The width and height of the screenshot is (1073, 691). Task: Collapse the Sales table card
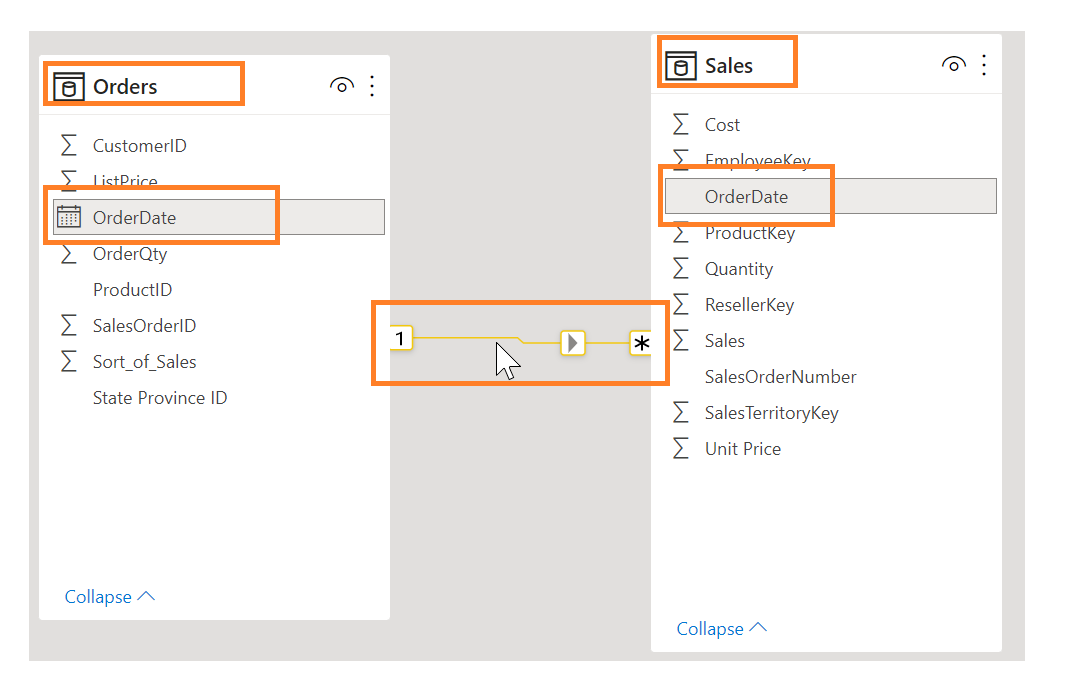click(721, 628)
